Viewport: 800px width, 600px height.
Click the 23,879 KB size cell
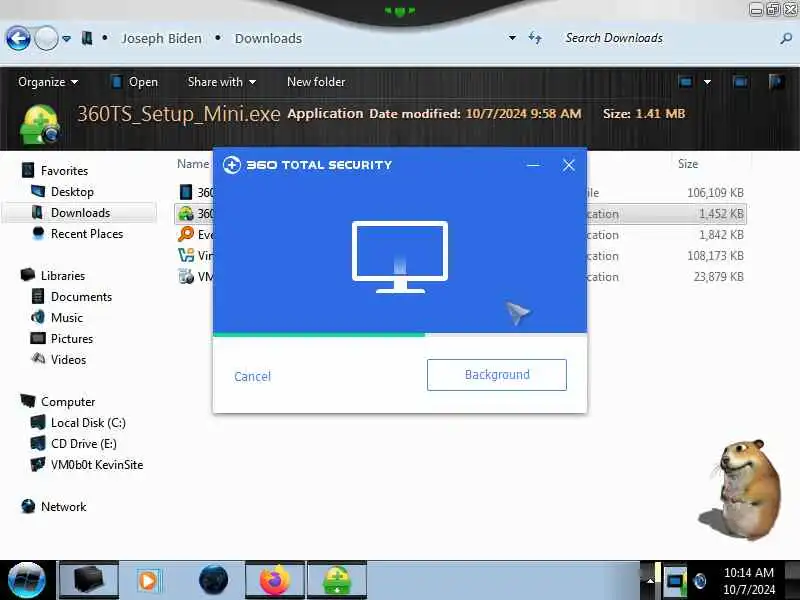718,277
